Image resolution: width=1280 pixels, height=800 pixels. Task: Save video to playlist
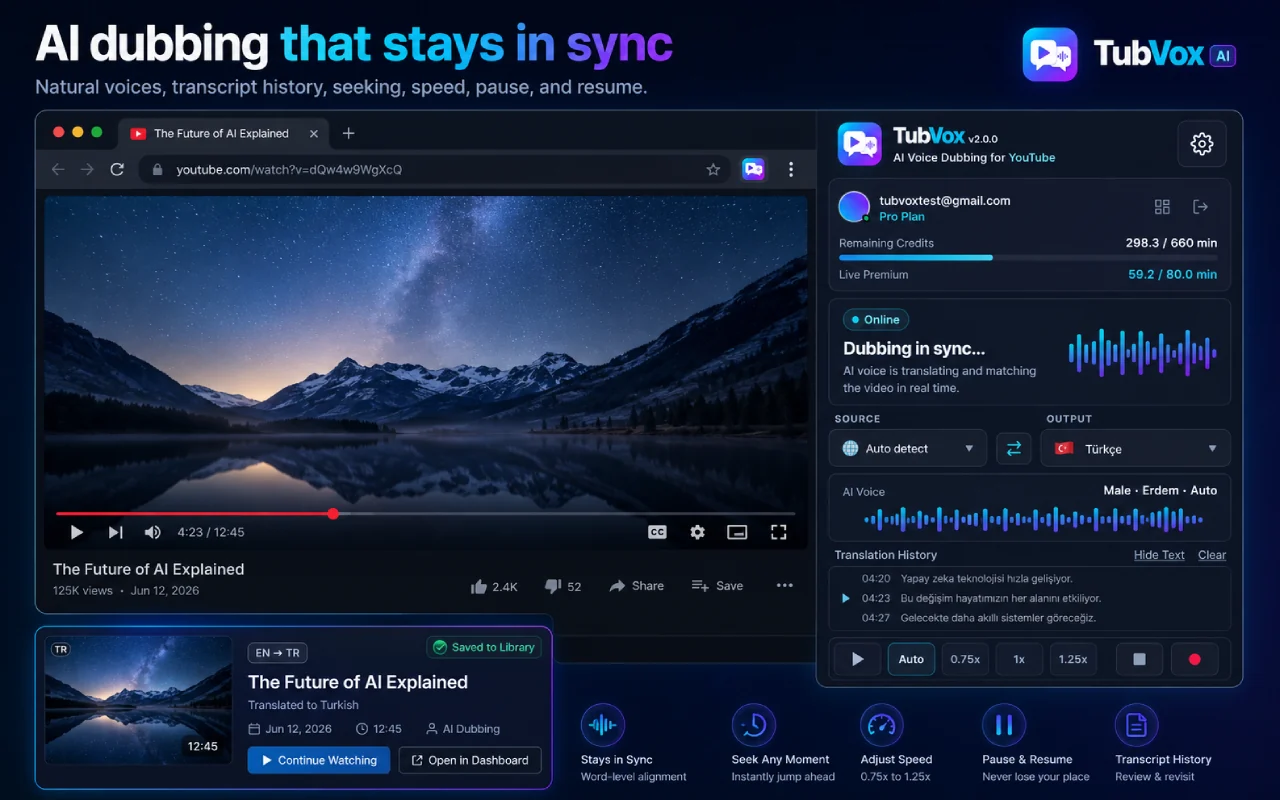[x=717, y=586]
